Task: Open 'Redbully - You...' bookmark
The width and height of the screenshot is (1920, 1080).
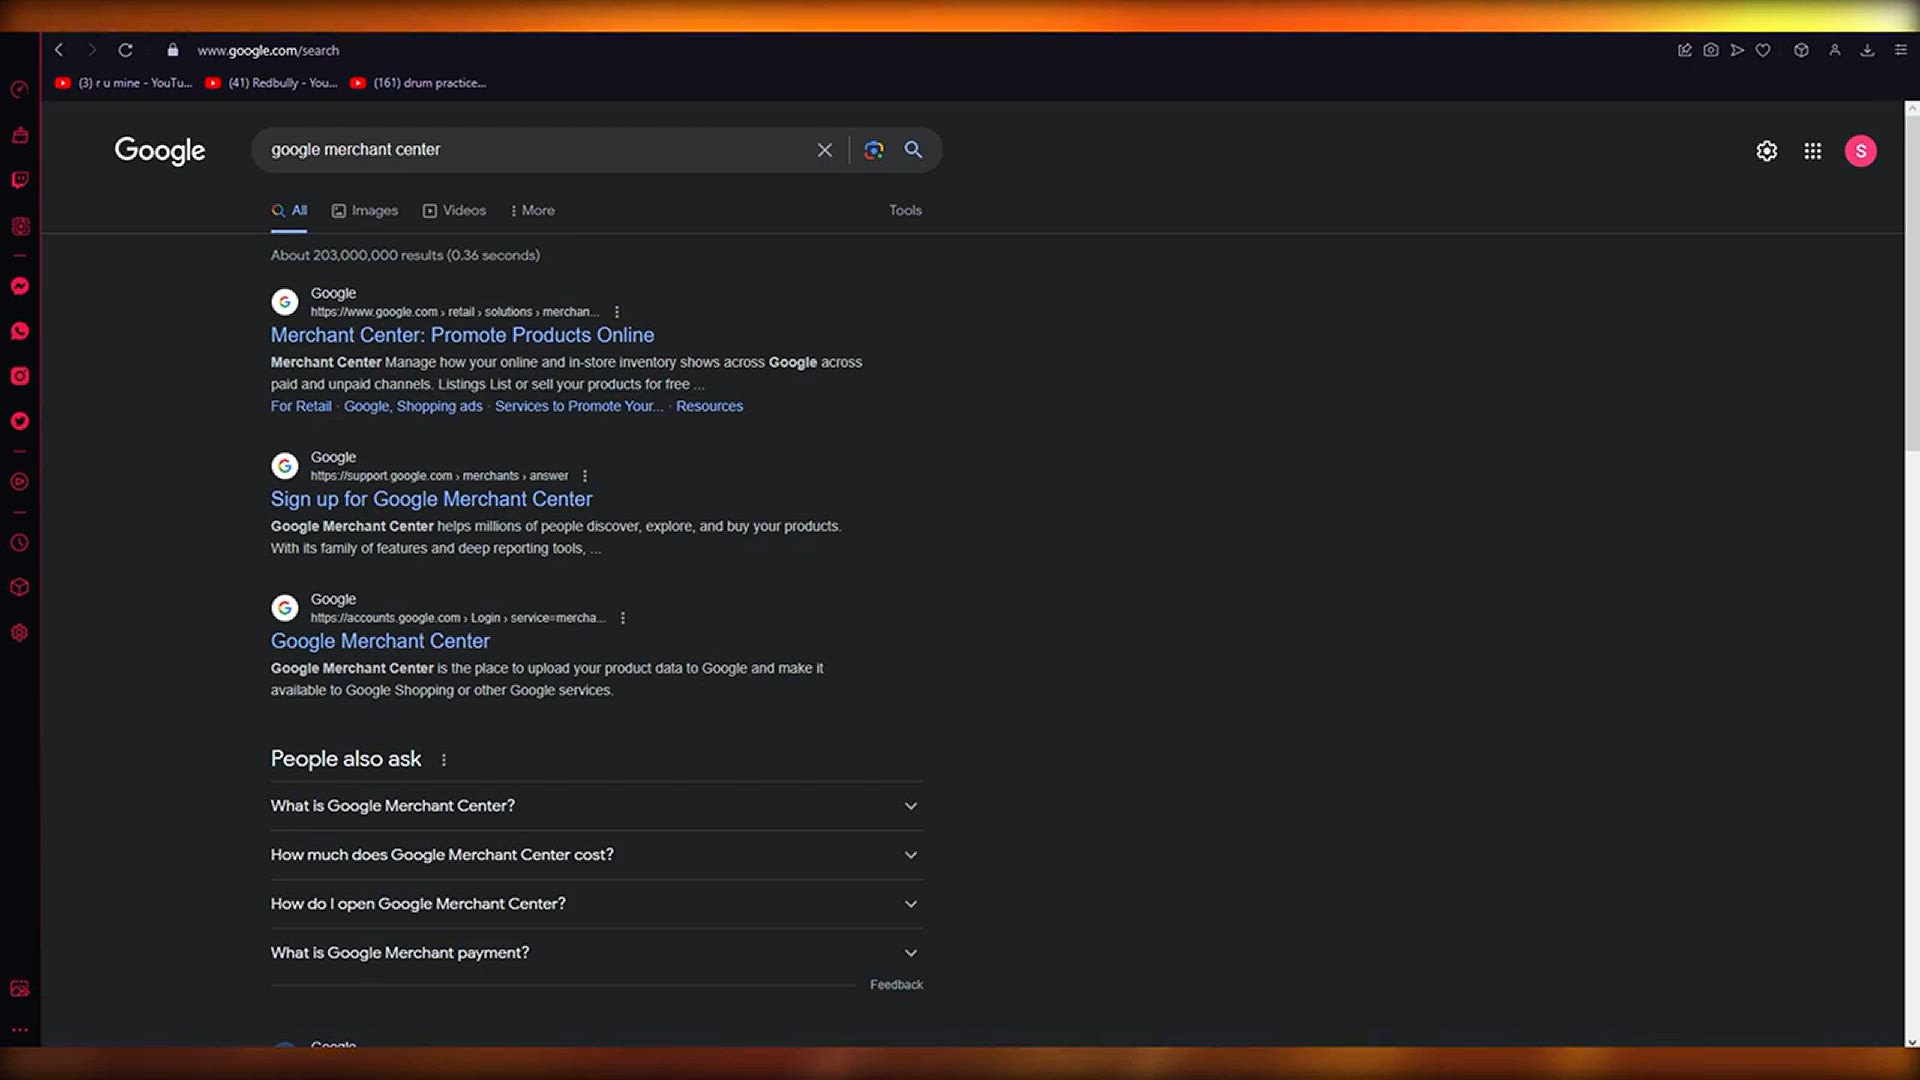Action: (x=272, y=83)
